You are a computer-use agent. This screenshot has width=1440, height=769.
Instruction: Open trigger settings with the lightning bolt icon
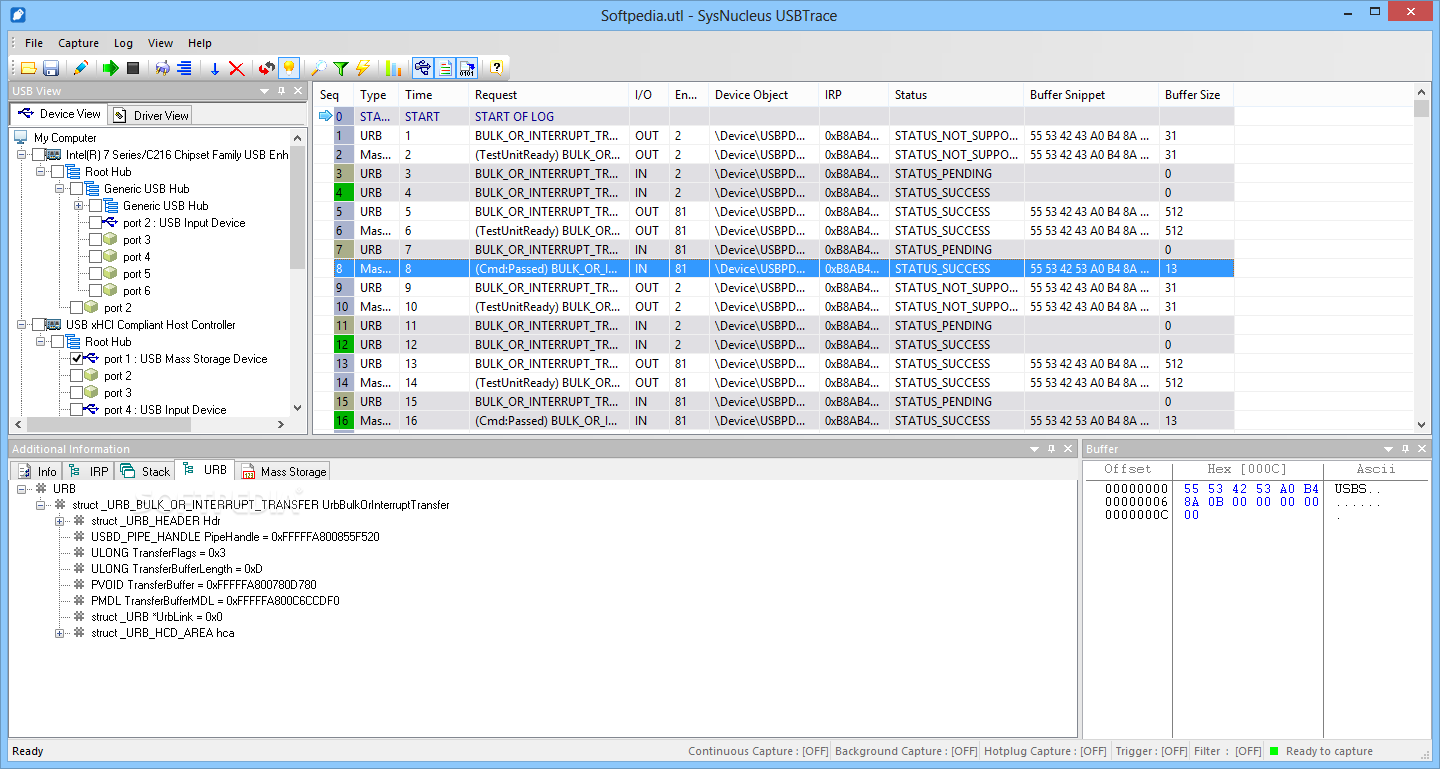(363, 68)
